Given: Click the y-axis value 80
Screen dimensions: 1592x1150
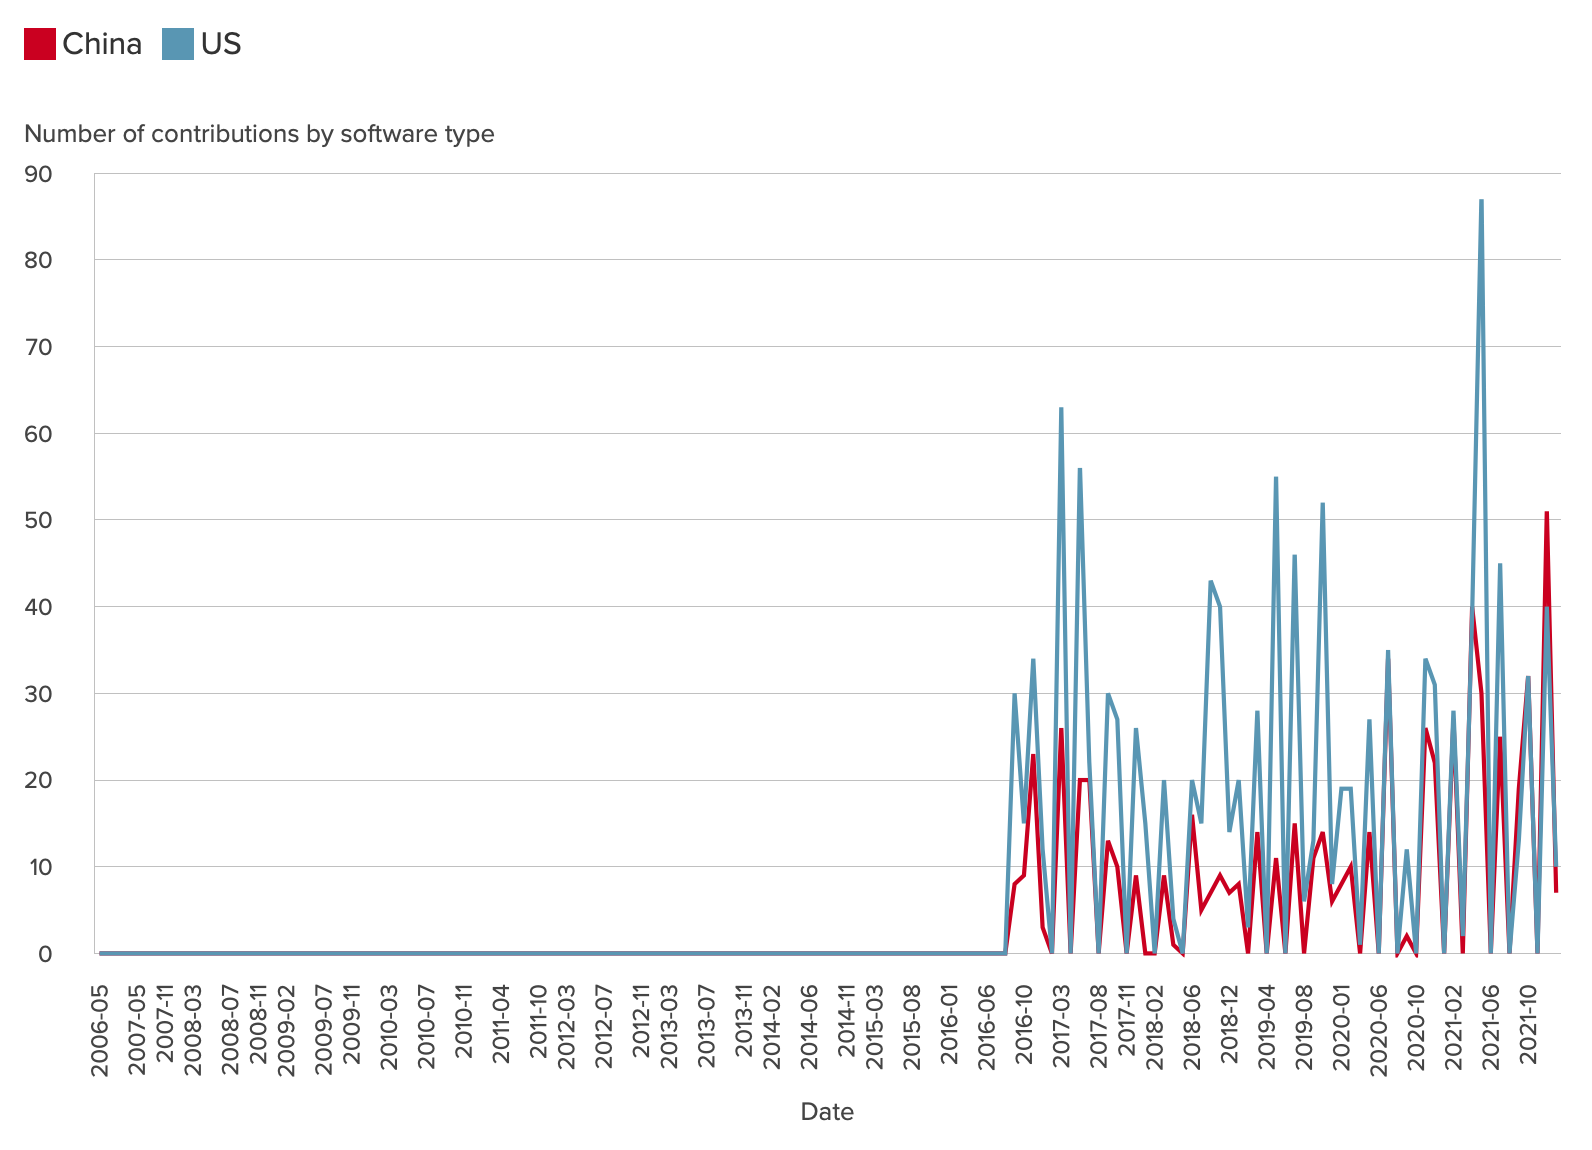Looking at the screenshot, I should tap(39, 260).
